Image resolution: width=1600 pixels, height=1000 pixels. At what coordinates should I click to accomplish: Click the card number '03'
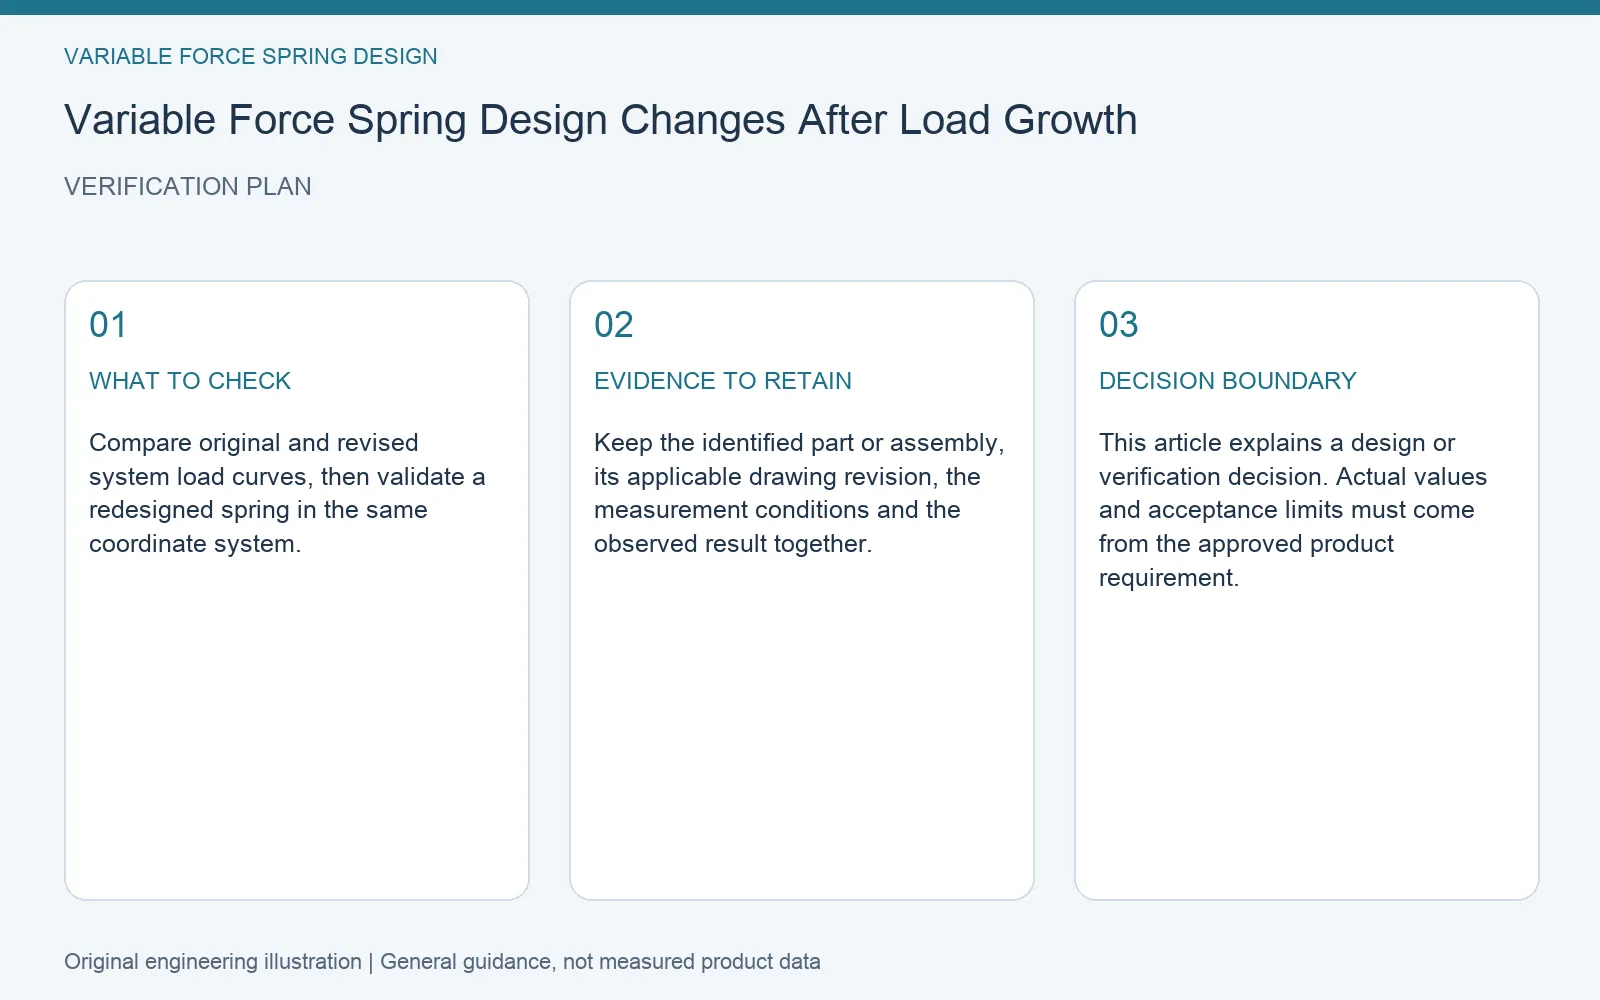pos(1119,325)
